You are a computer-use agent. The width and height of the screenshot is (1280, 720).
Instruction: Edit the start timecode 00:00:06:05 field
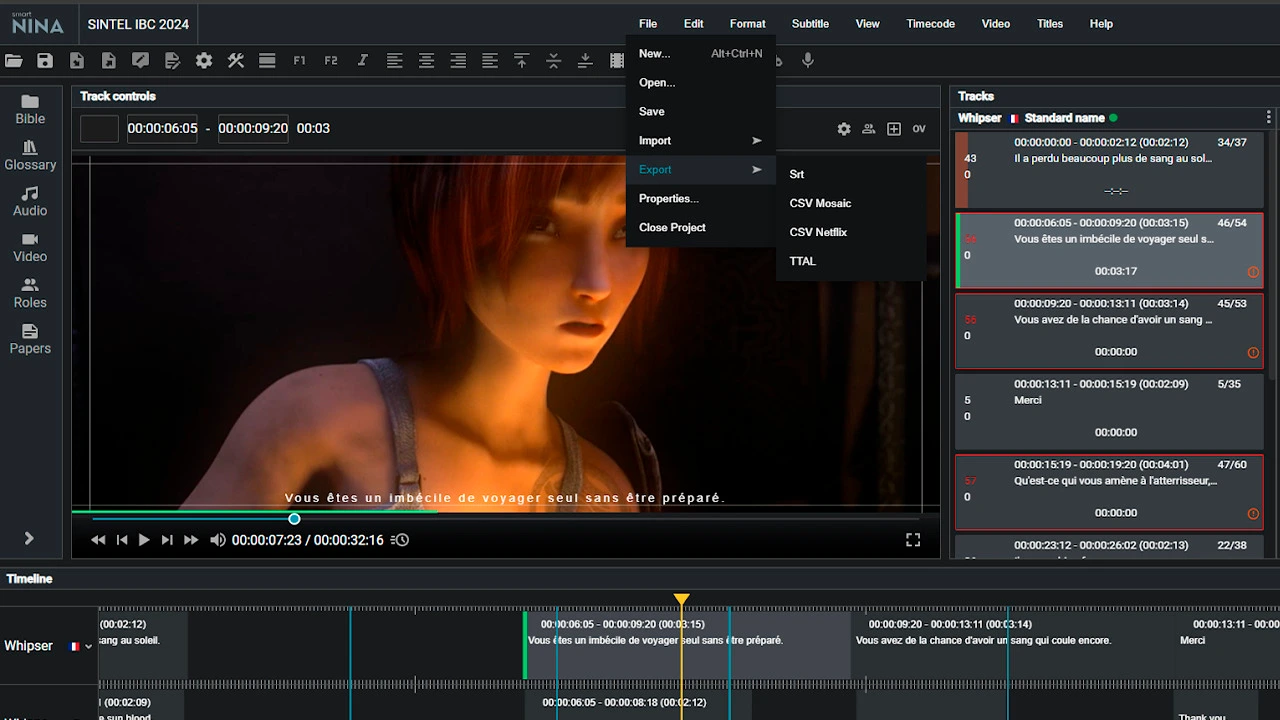coord(162,129)
